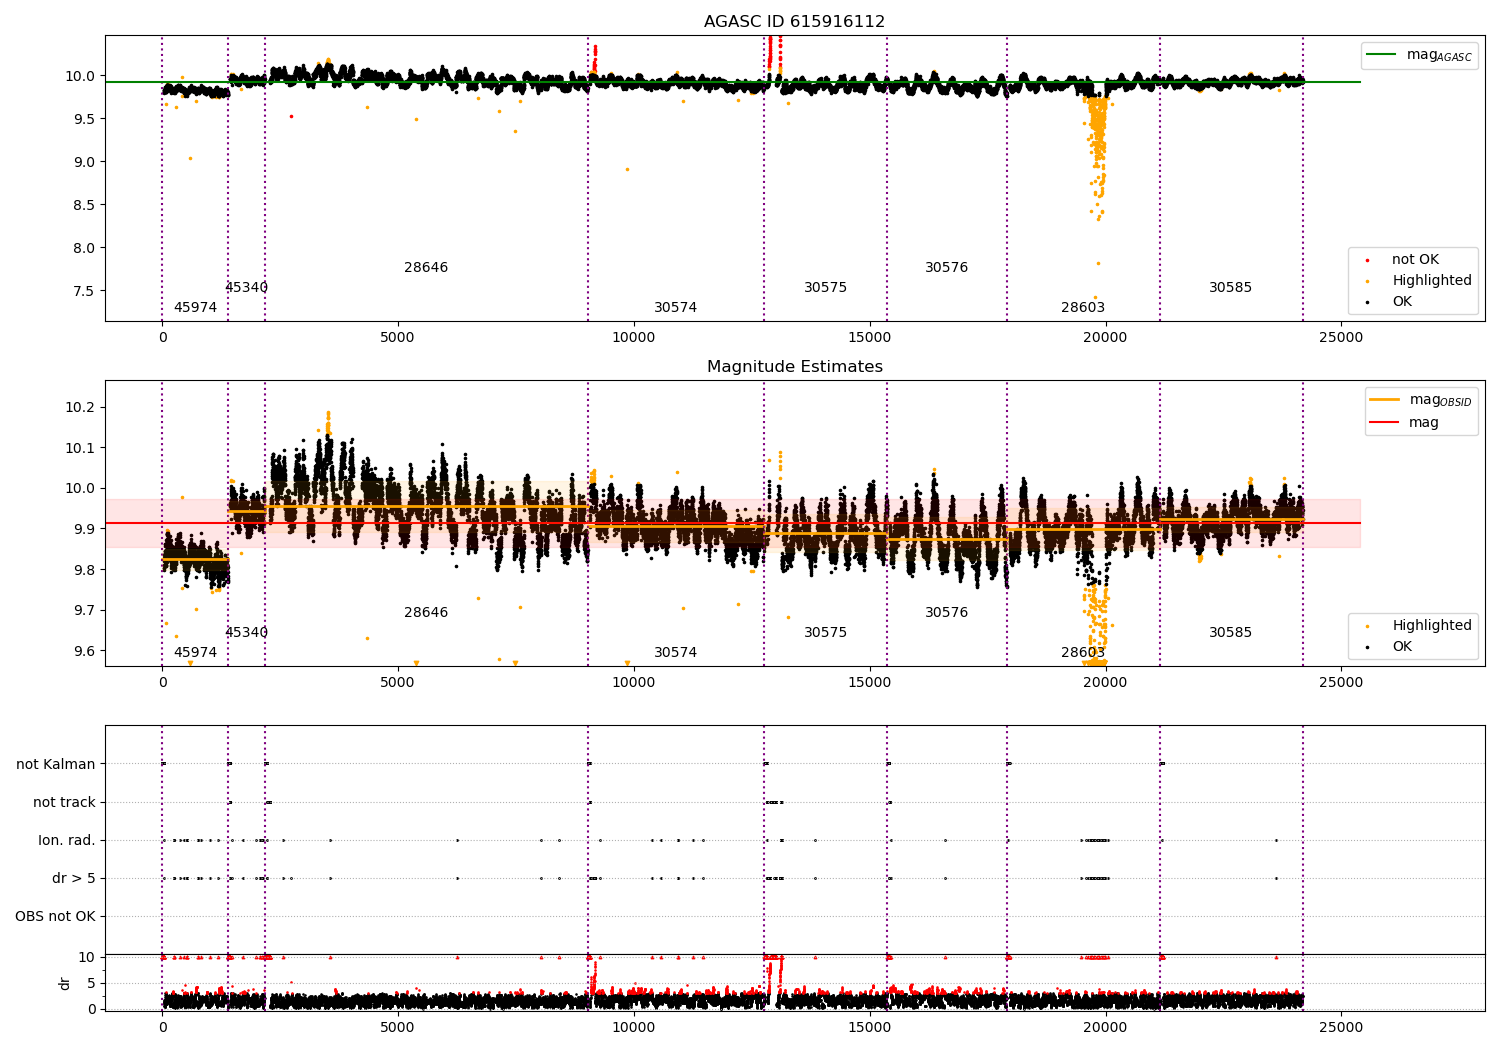Click '30585' label in Magnitude Estimates plot
The image size is (1500, 1050).
(x=1230, y=633)
